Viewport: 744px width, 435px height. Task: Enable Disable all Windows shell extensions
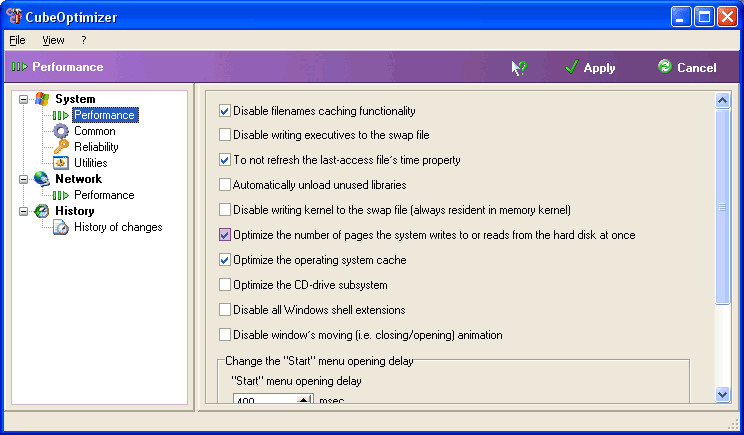225,310
